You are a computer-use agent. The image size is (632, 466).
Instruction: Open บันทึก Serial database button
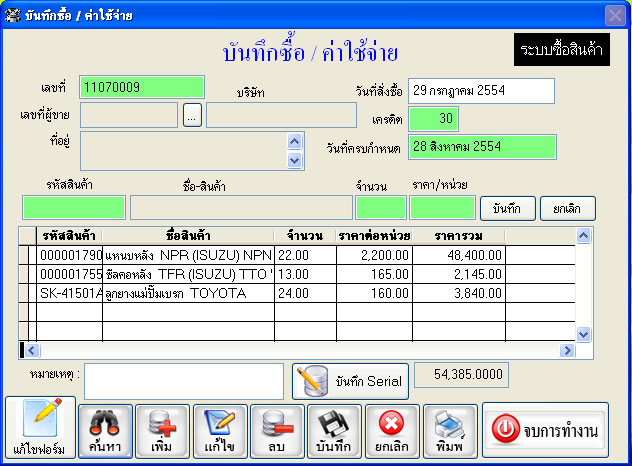[350, 381]
